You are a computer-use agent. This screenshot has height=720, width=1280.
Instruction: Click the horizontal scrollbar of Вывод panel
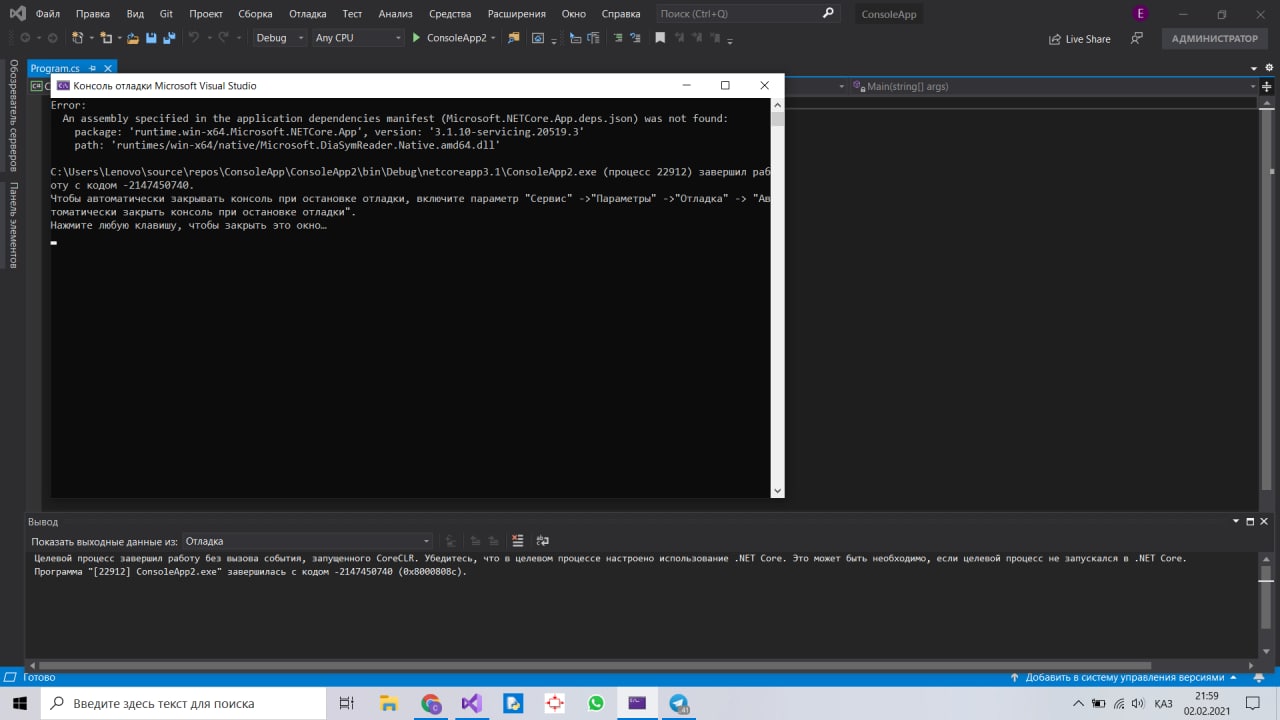595,665
